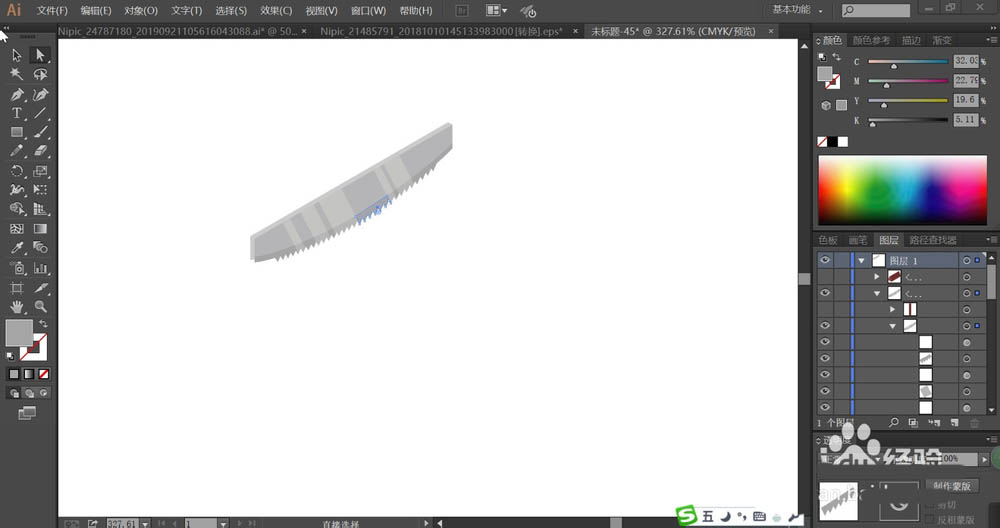Open the Color panel flyout menu
This screenshot has height=528, width=1000.
pyautogui.click(x=992, y=40)
